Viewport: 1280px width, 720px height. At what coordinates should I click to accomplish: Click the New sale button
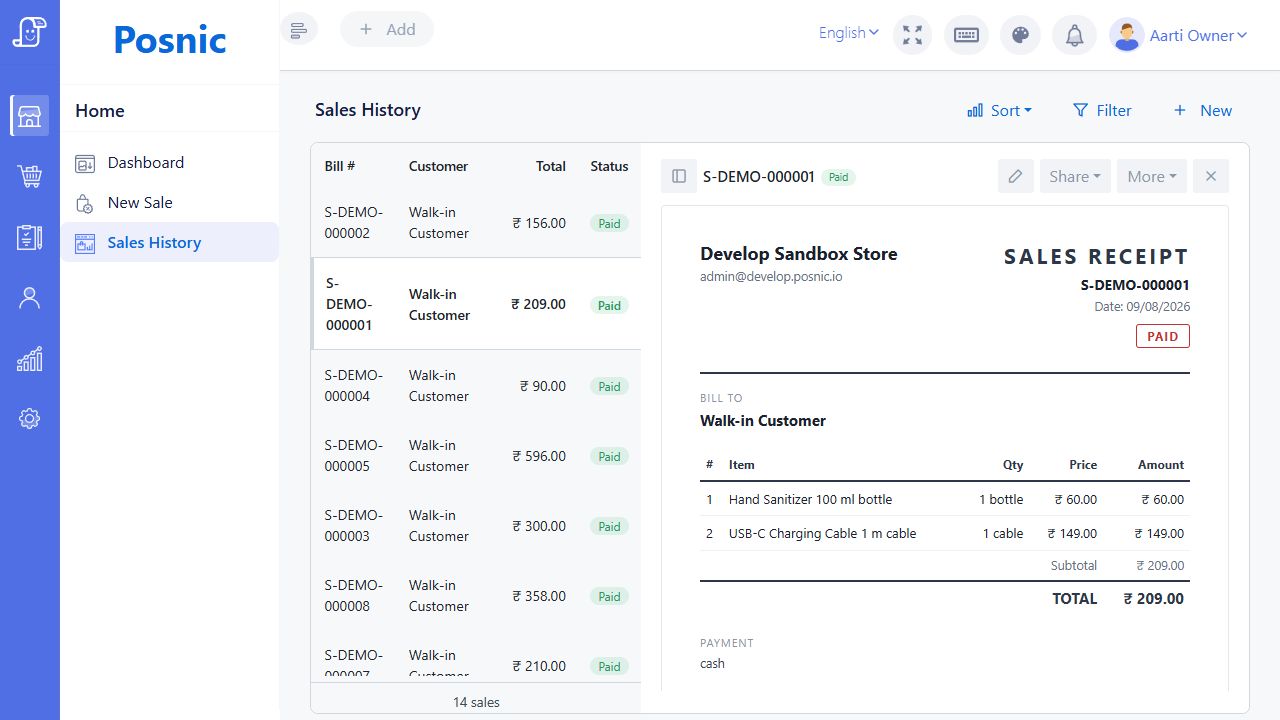pos(1202,111)
